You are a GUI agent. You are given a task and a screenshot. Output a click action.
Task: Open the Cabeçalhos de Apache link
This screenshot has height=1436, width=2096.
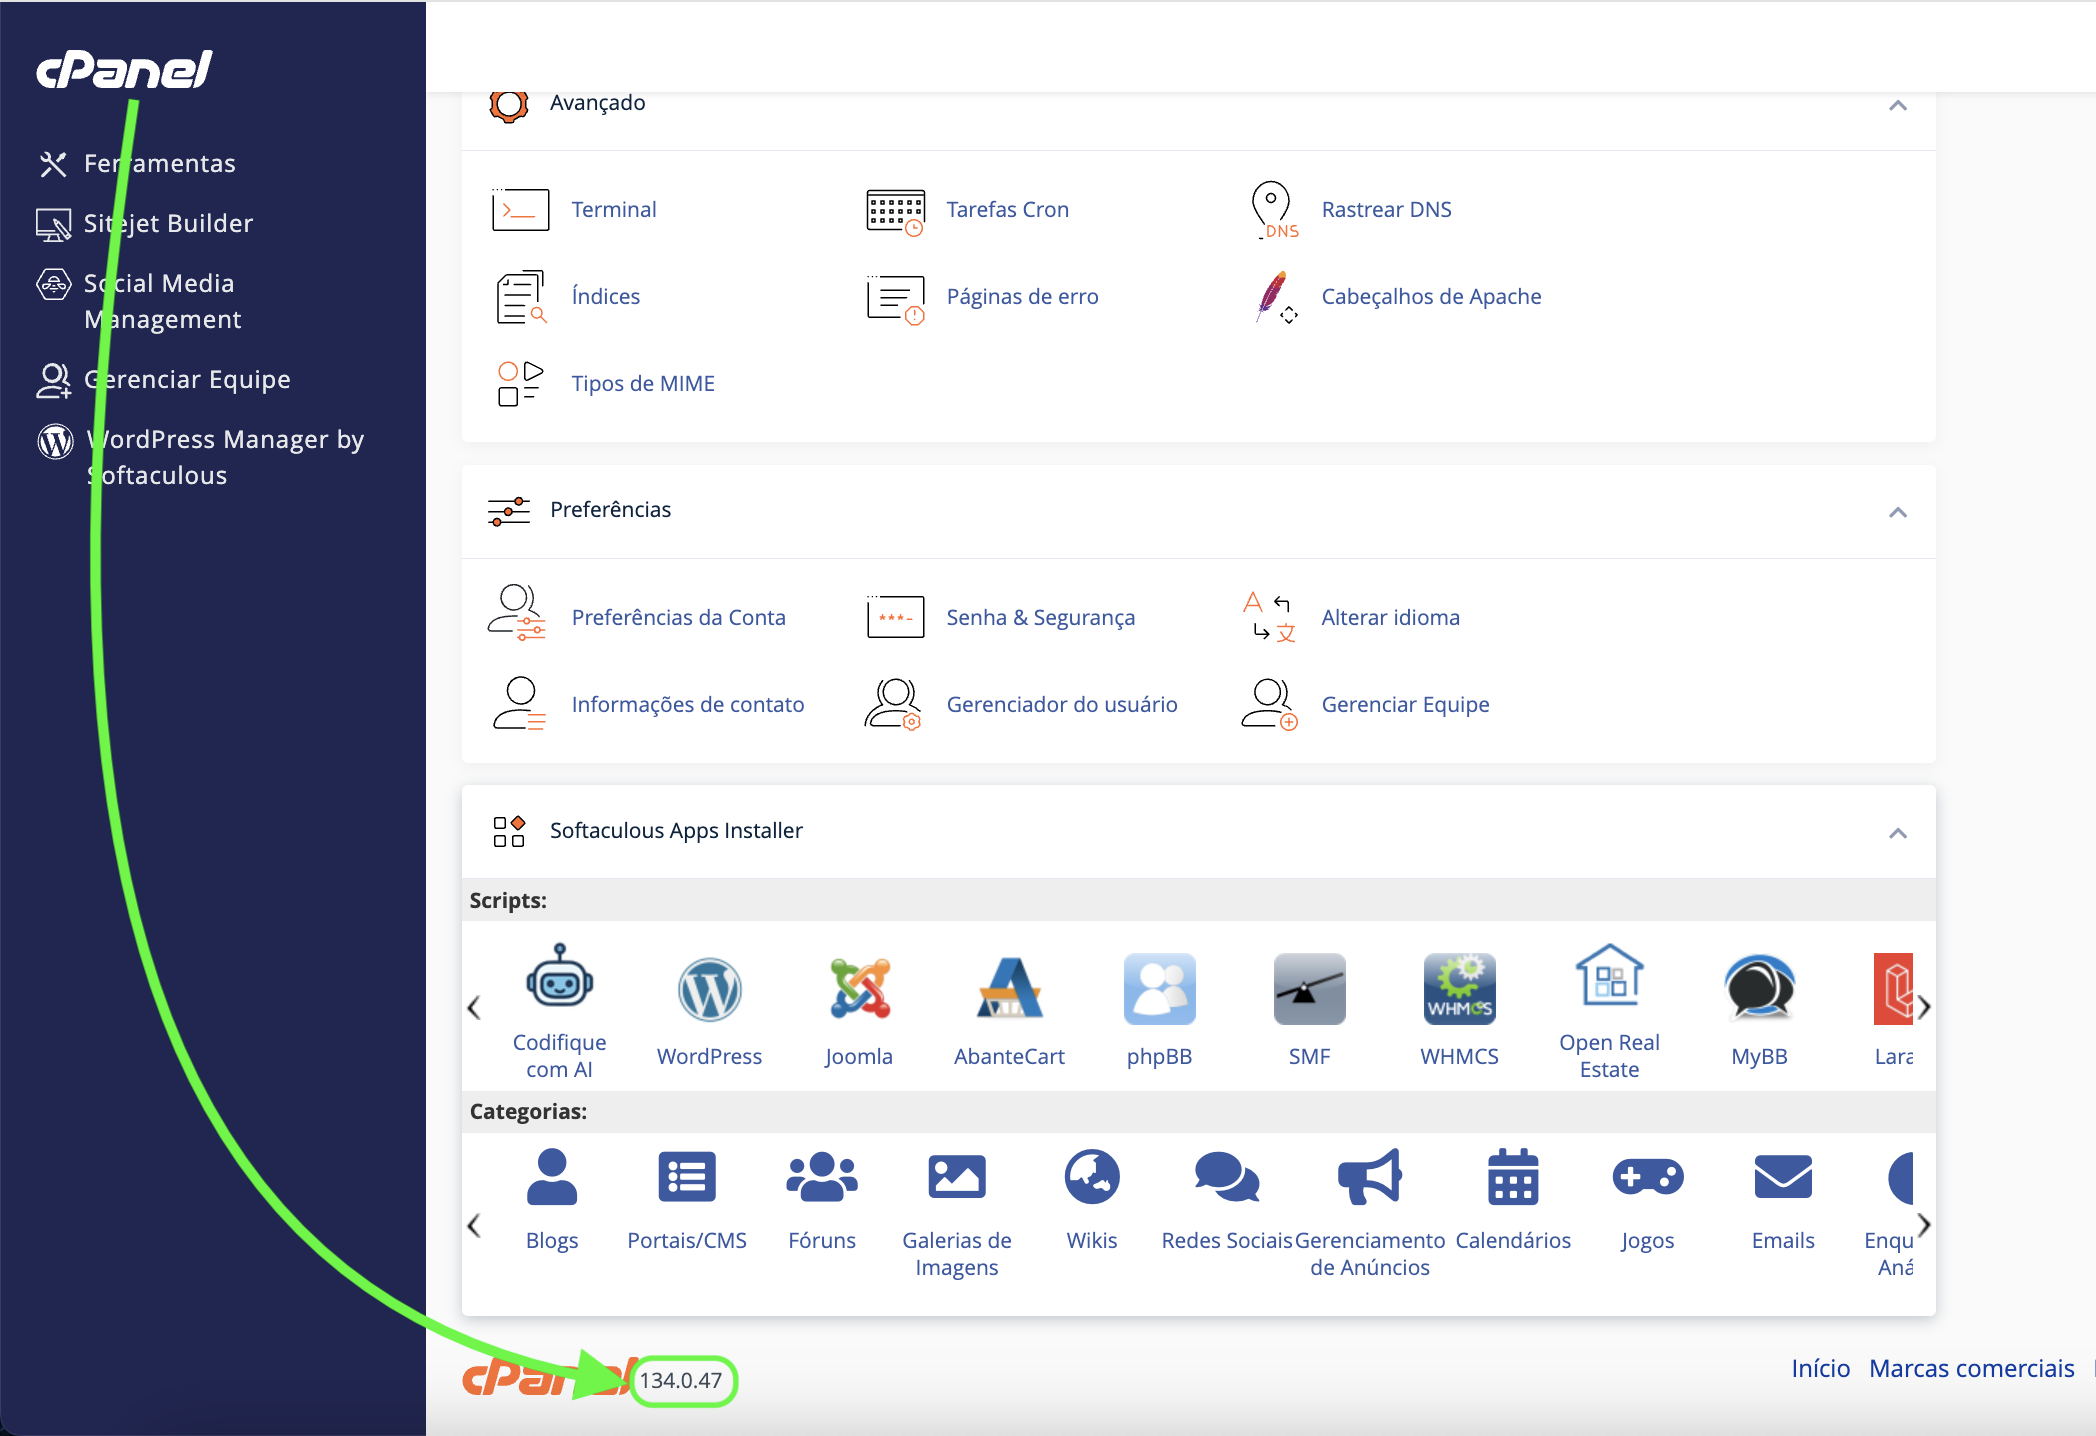[x=1432, y=297]
